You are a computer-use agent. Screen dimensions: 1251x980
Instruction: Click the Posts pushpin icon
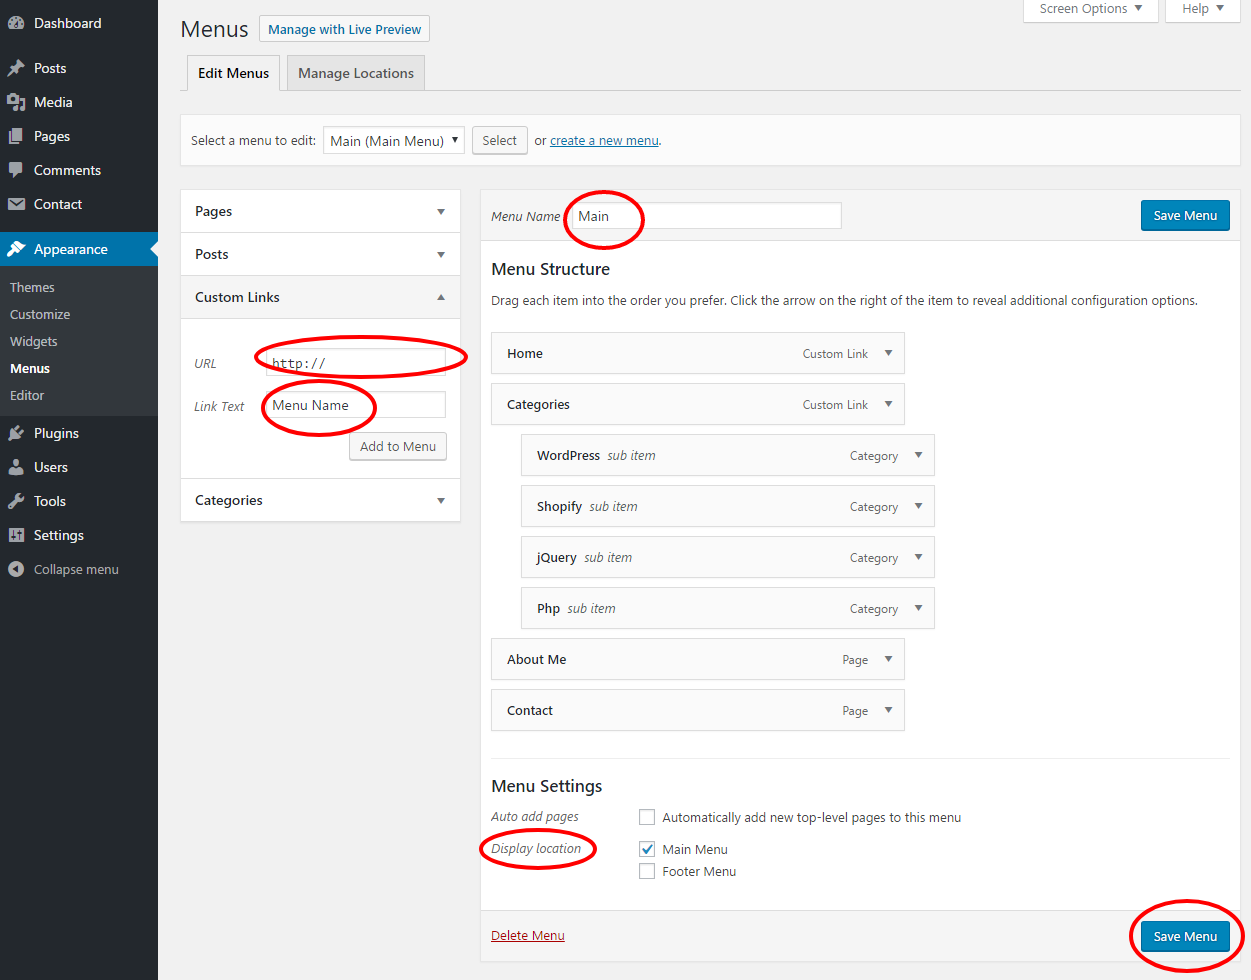[x=16, y=68]
